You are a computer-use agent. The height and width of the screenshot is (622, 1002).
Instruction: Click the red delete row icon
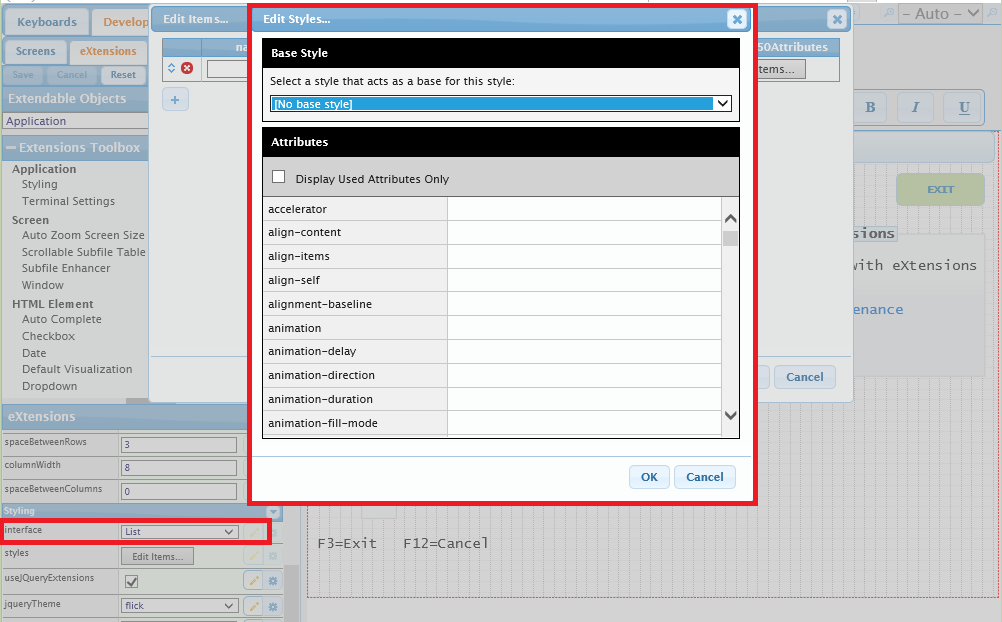187,68
